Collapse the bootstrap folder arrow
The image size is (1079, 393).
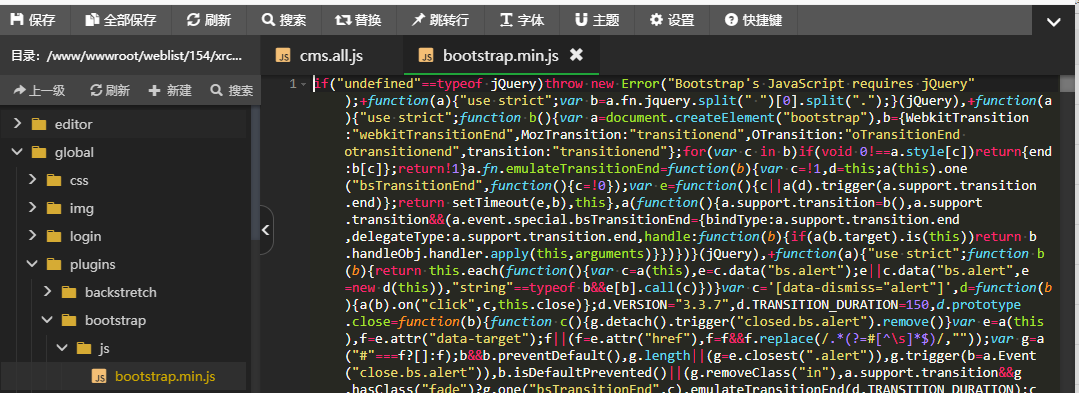tap(47, 320)
